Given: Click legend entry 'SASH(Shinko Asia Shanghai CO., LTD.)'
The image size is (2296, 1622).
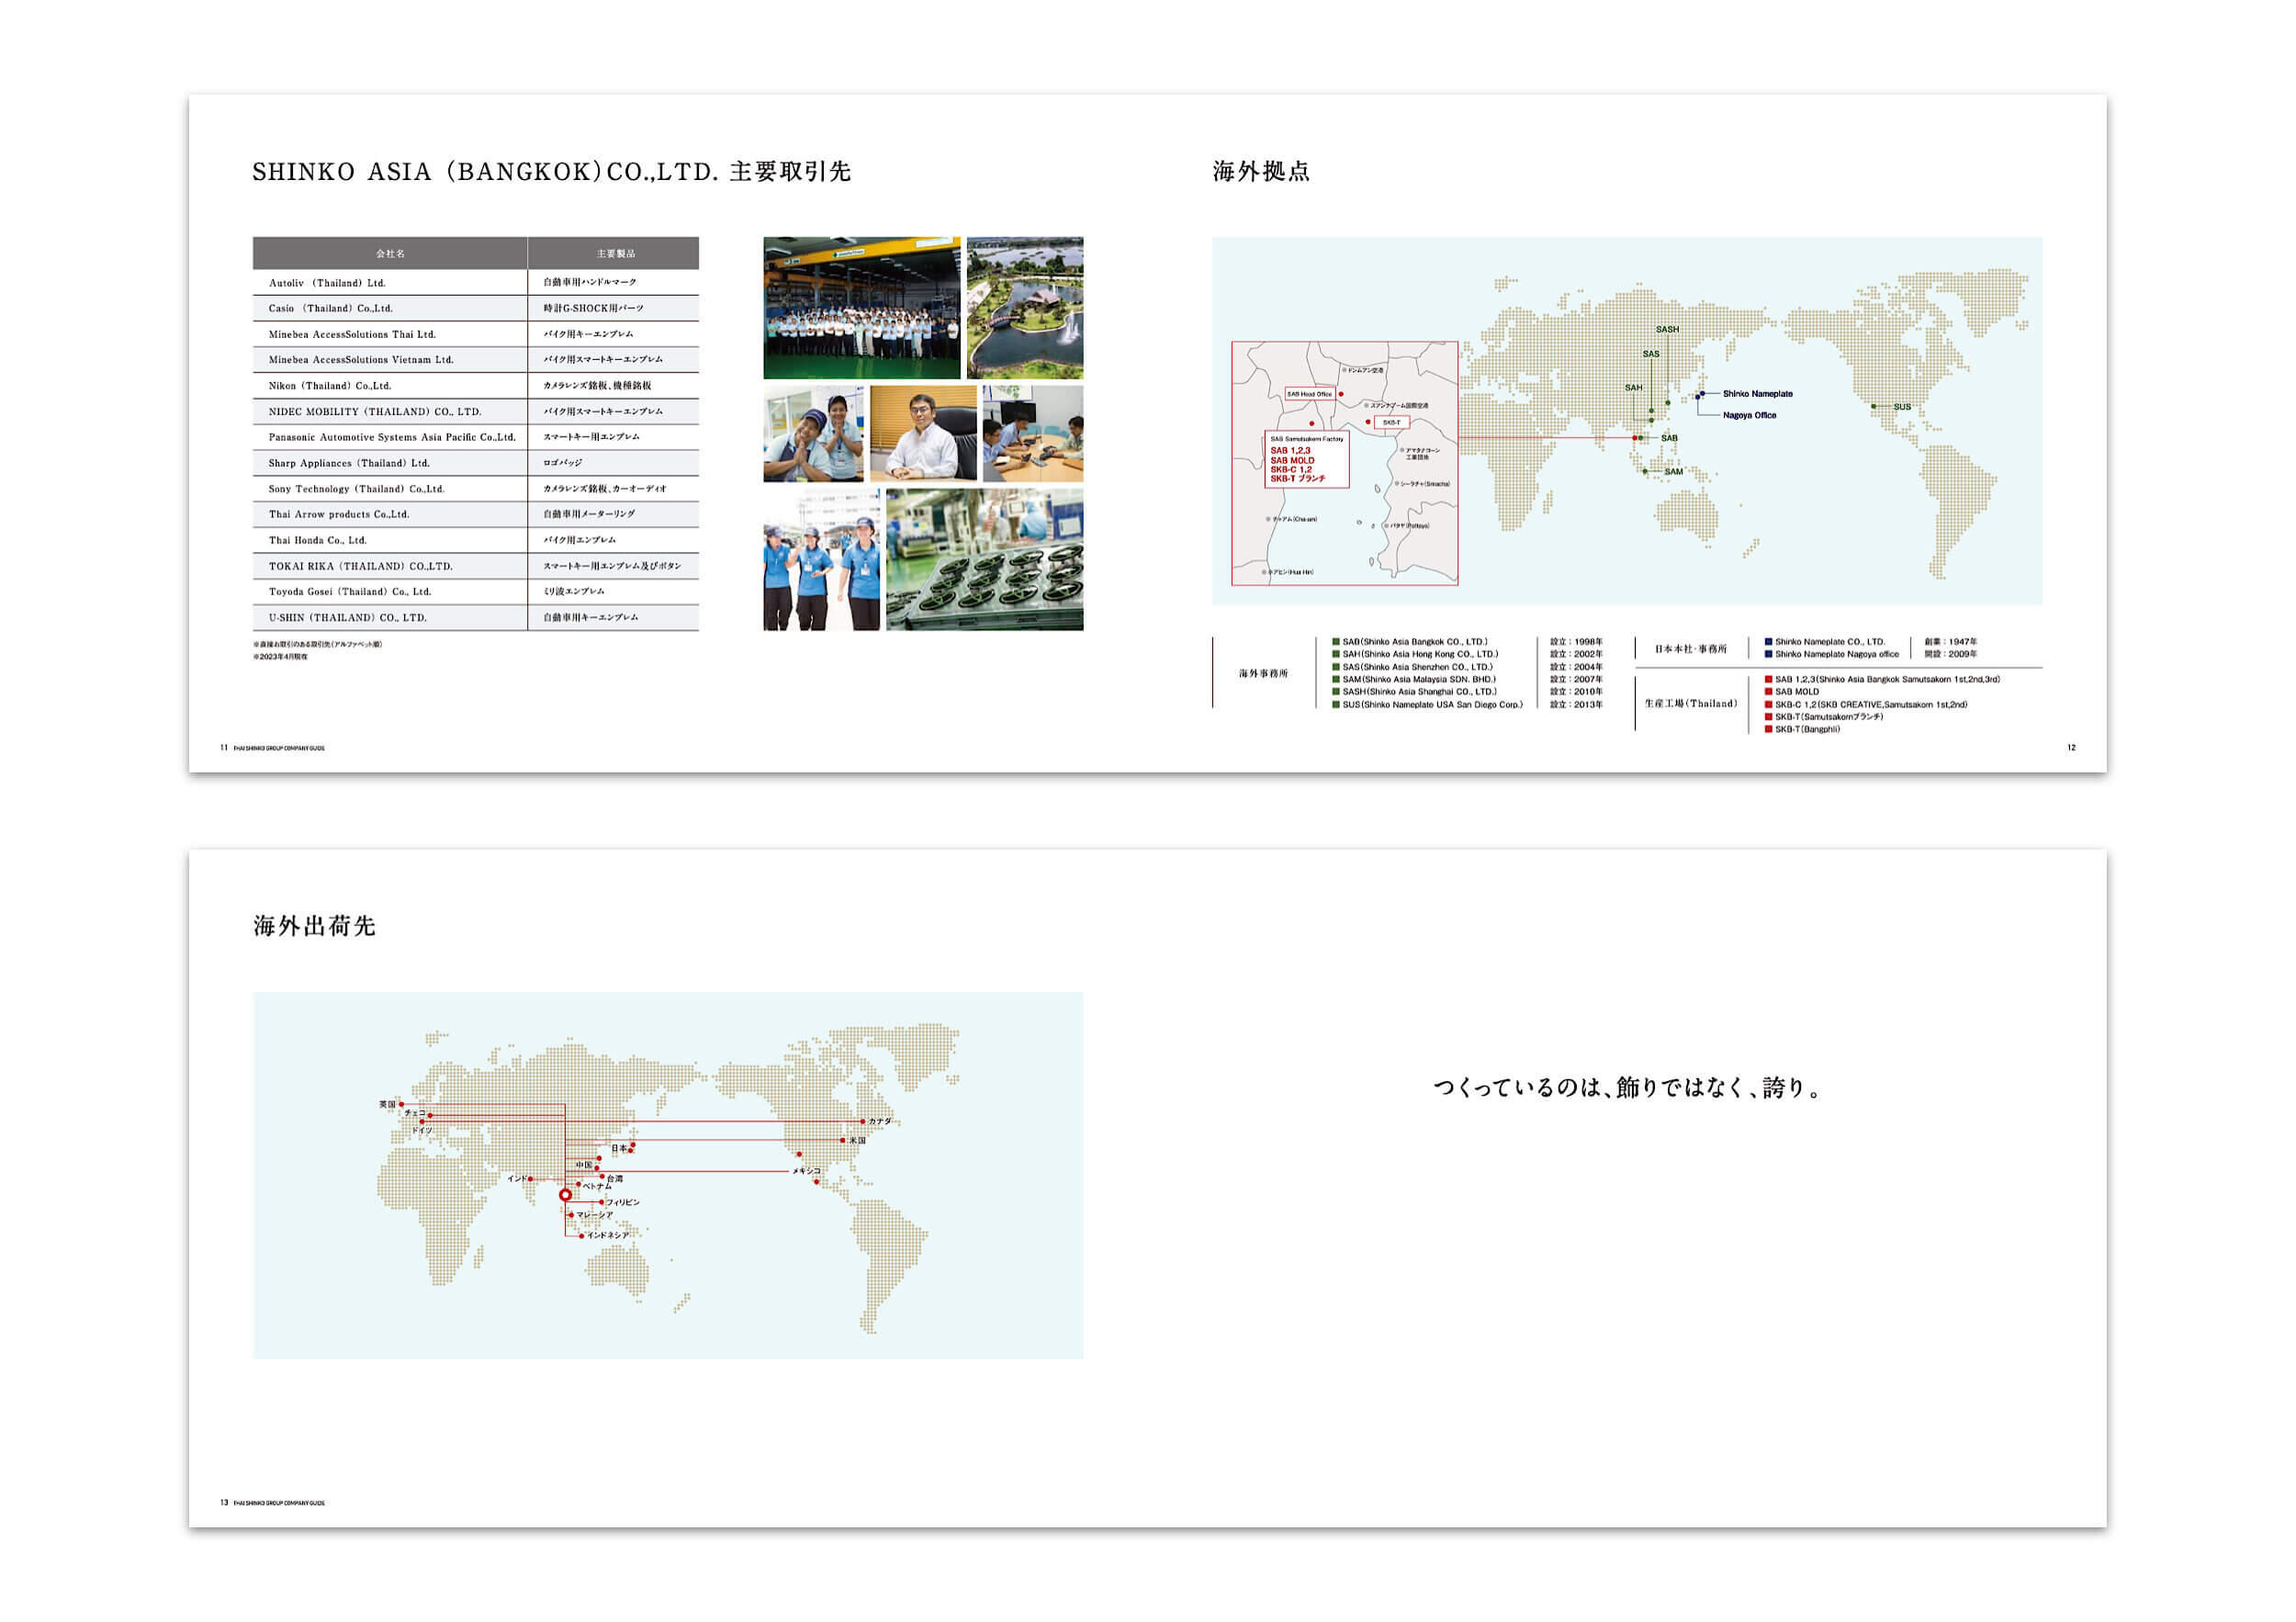Looking at the screenshot, I should coord(1415,692).
